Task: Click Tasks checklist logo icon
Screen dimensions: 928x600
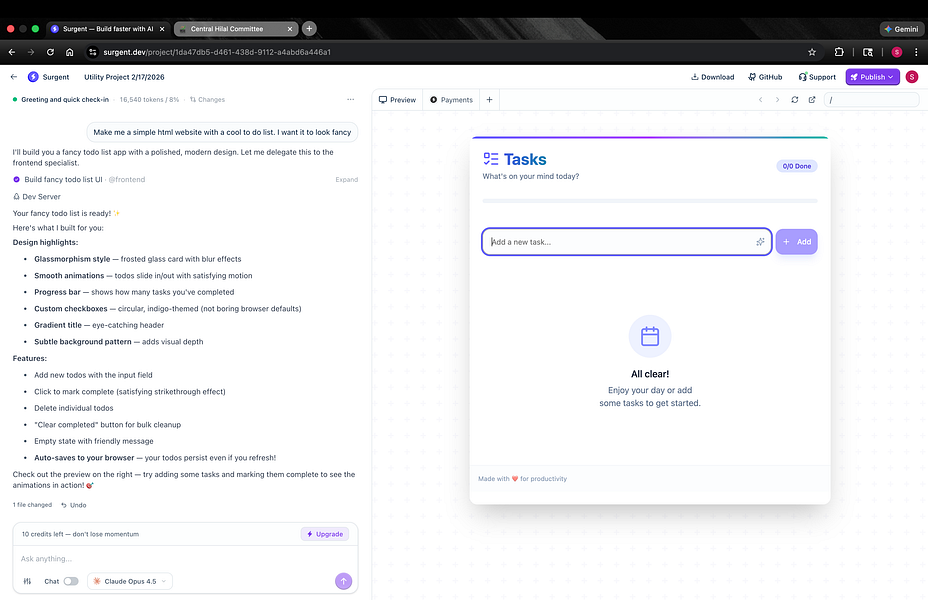Action: tap(491, 159)
